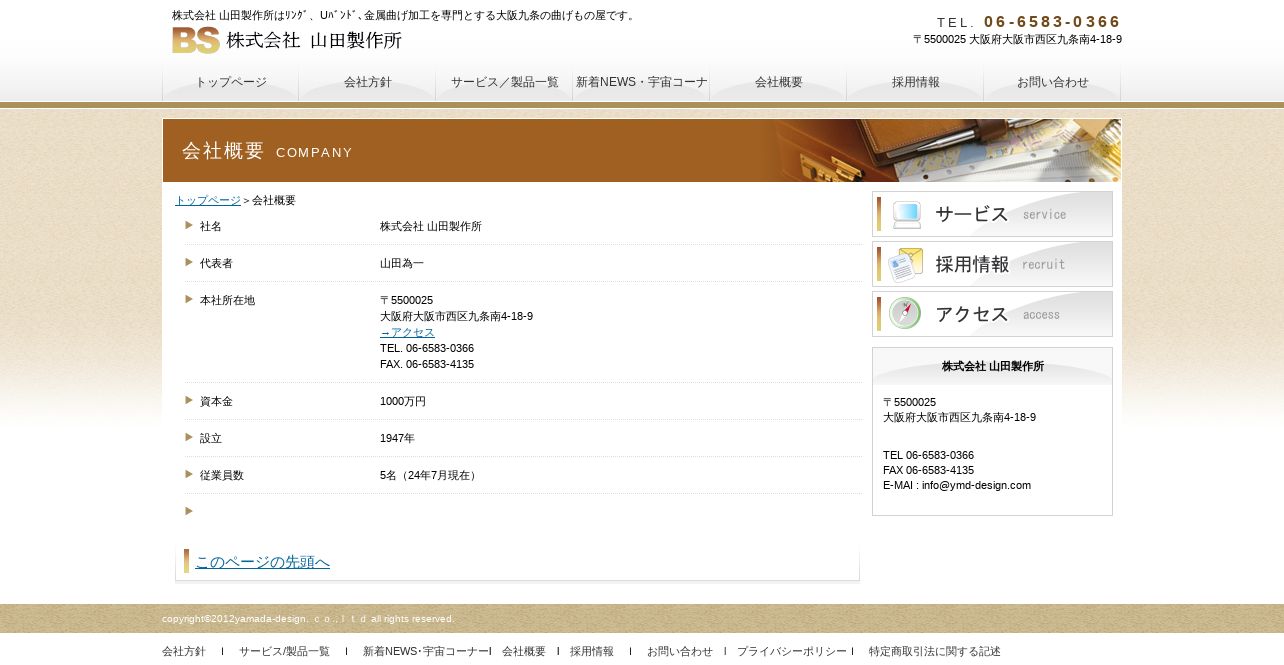Click the computer icon on サービス banner
The width and height of the screenshot is (1284, 665).
point(906,214)
